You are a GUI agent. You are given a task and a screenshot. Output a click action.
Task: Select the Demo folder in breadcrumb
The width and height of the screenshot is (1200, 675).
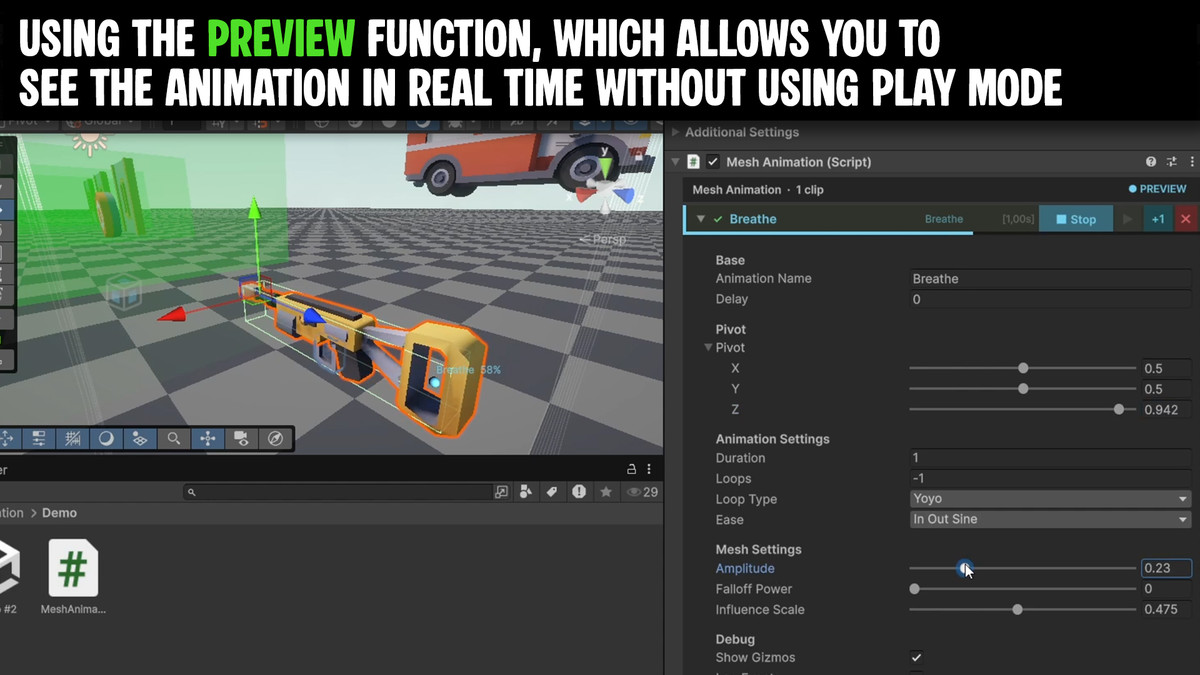coord(59,513)
